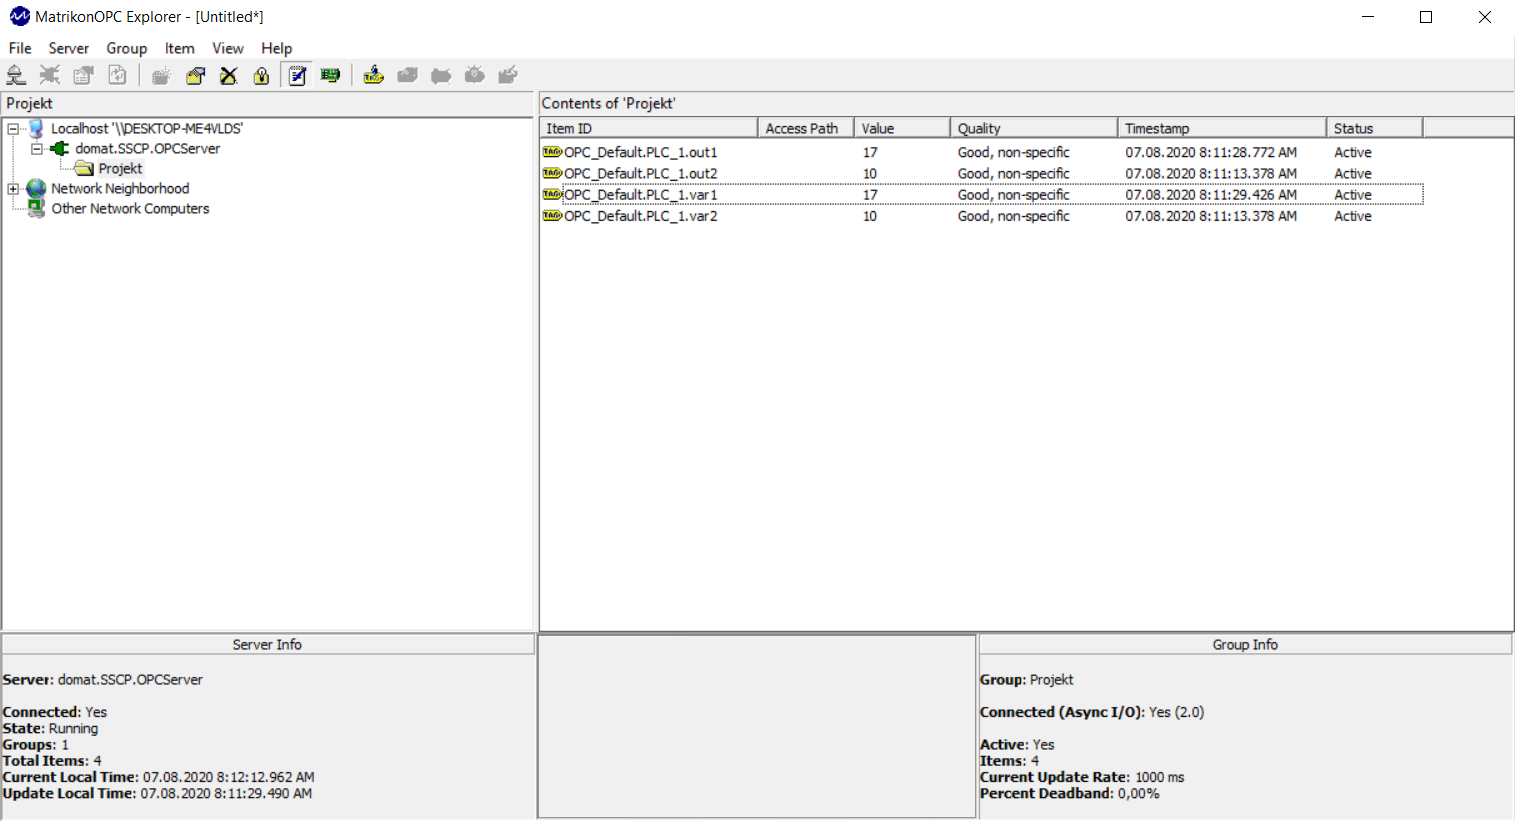Collapse the Localhost tree node

coord(13,128)
